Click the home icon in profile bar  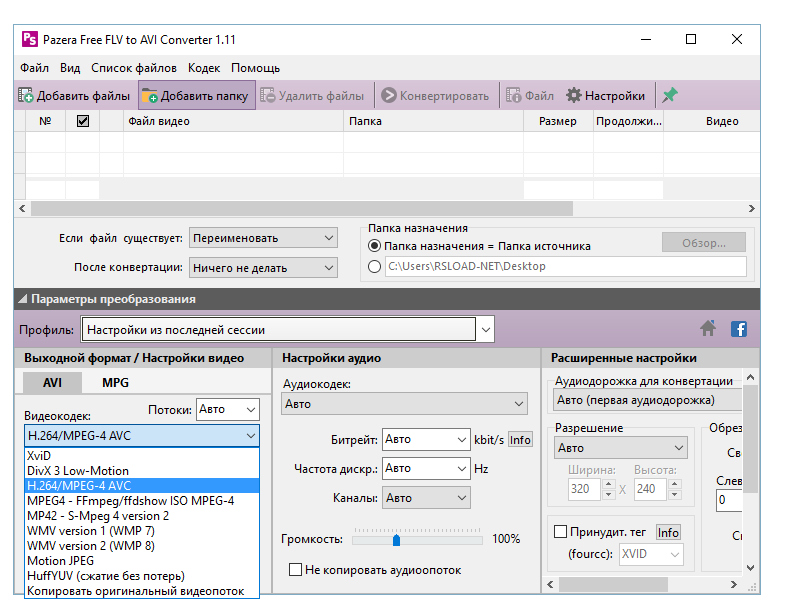click(x=708, y=329)
